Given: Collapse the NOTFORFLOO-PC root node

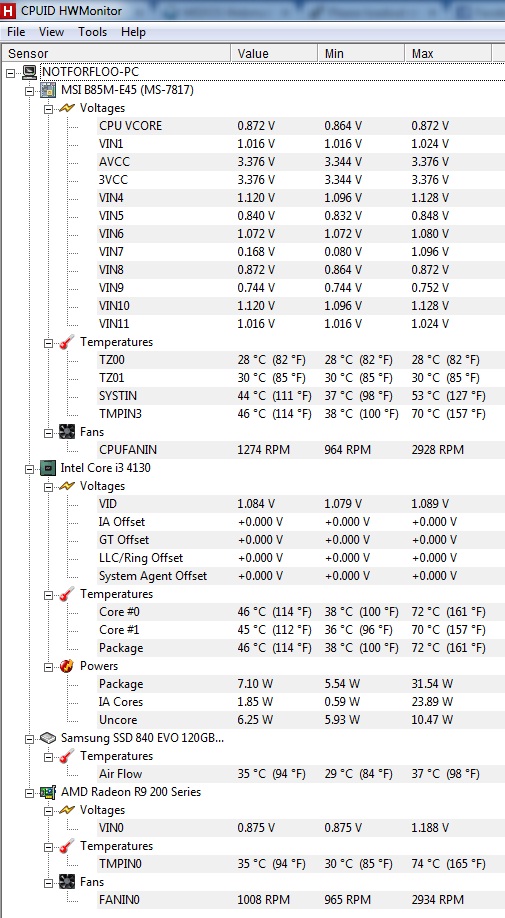Looking at the screenshot, I should [x=10, y=73].
